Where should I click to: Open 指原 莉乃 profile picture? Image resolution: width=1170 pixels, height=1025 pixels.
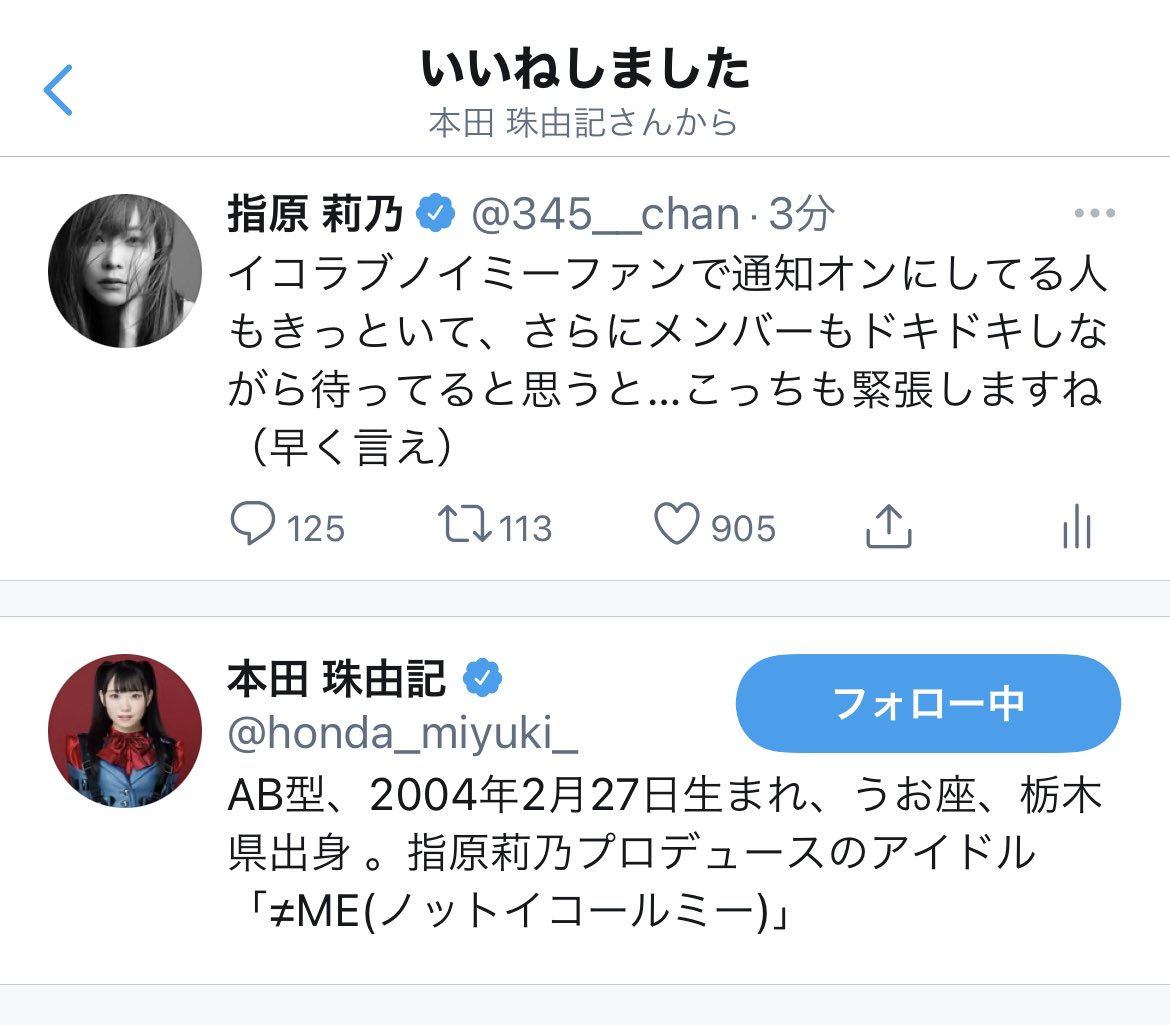pos(125,271)
